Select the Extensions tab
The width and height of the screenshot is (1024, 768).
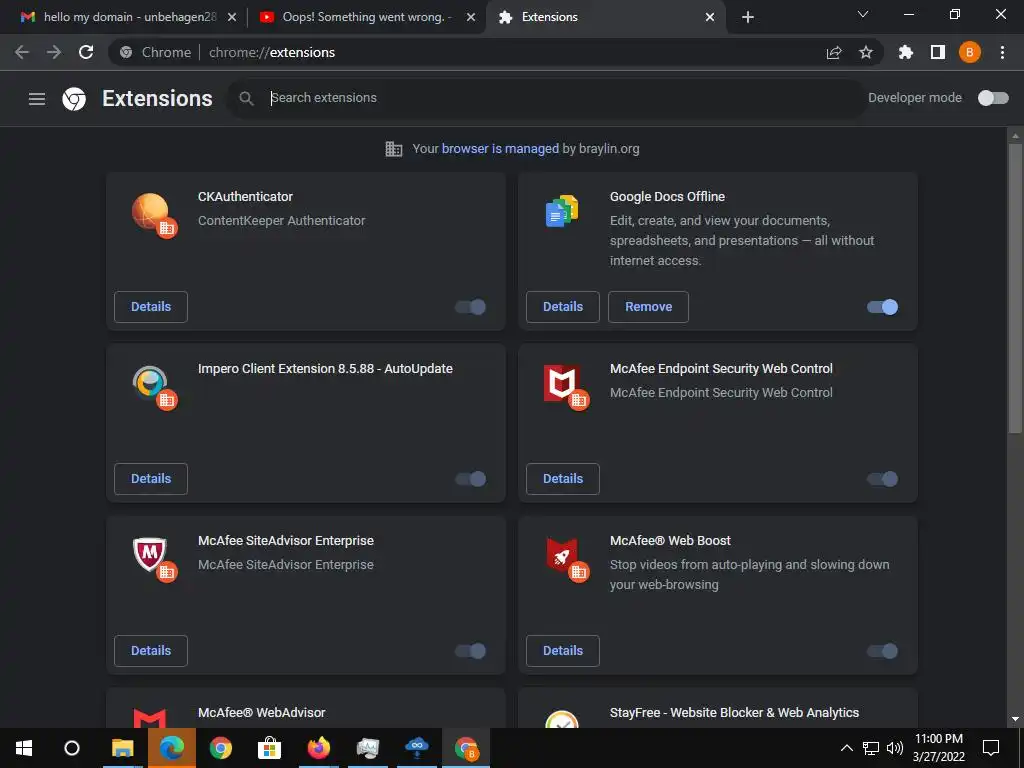click(x=605, y=17)
